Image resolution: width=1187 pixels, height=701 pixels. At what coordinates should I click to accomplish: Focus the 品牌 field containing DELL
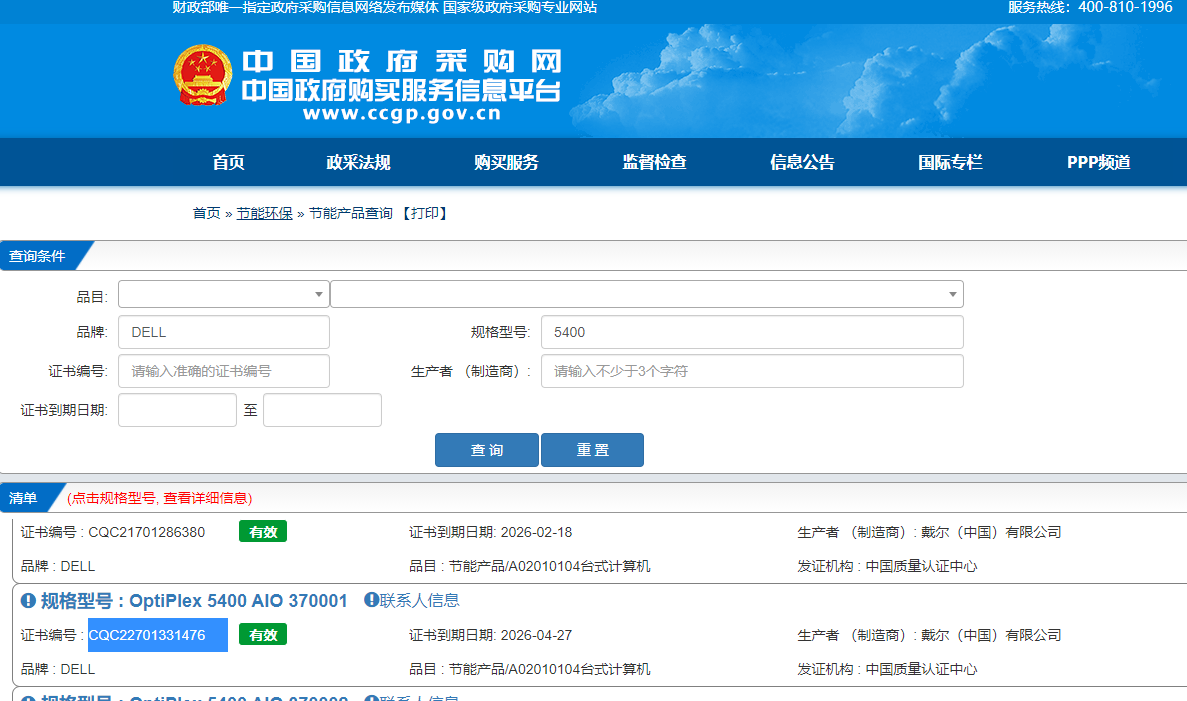tap(223, 332)
